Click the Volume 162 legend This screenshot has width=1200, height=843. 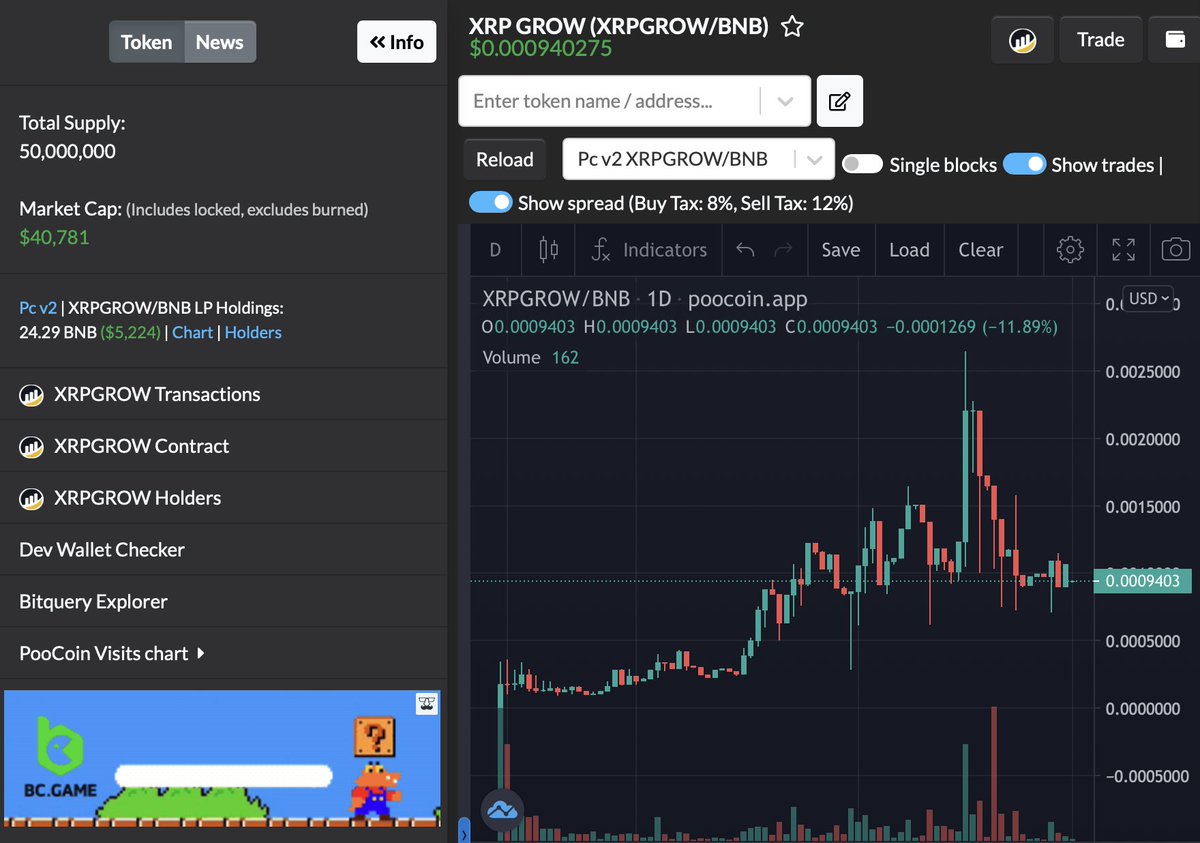(531, 358)
